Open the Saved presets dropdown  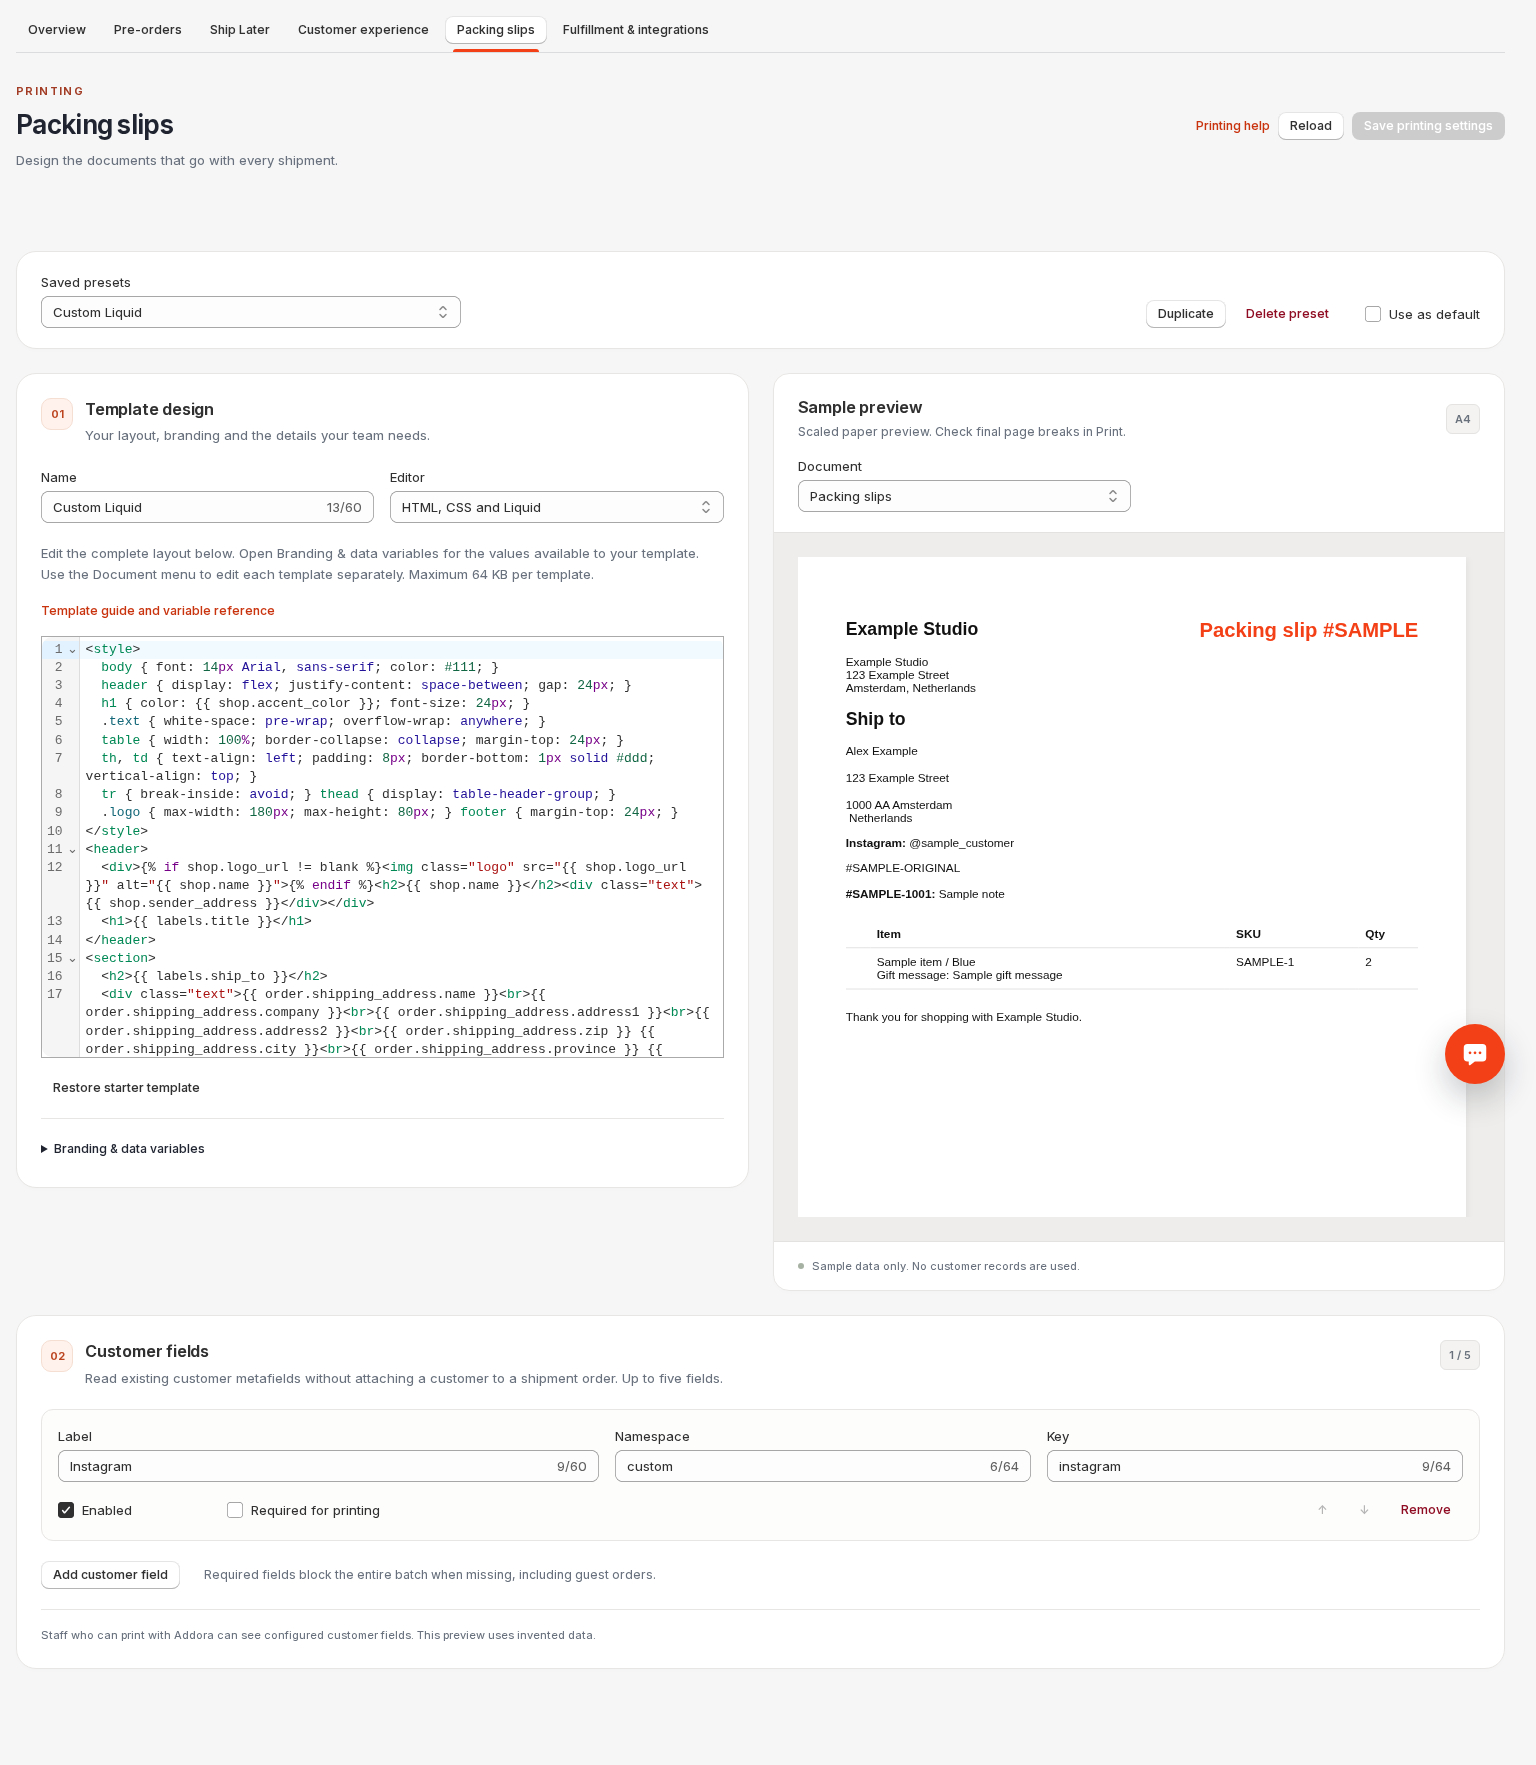point(251,312)
